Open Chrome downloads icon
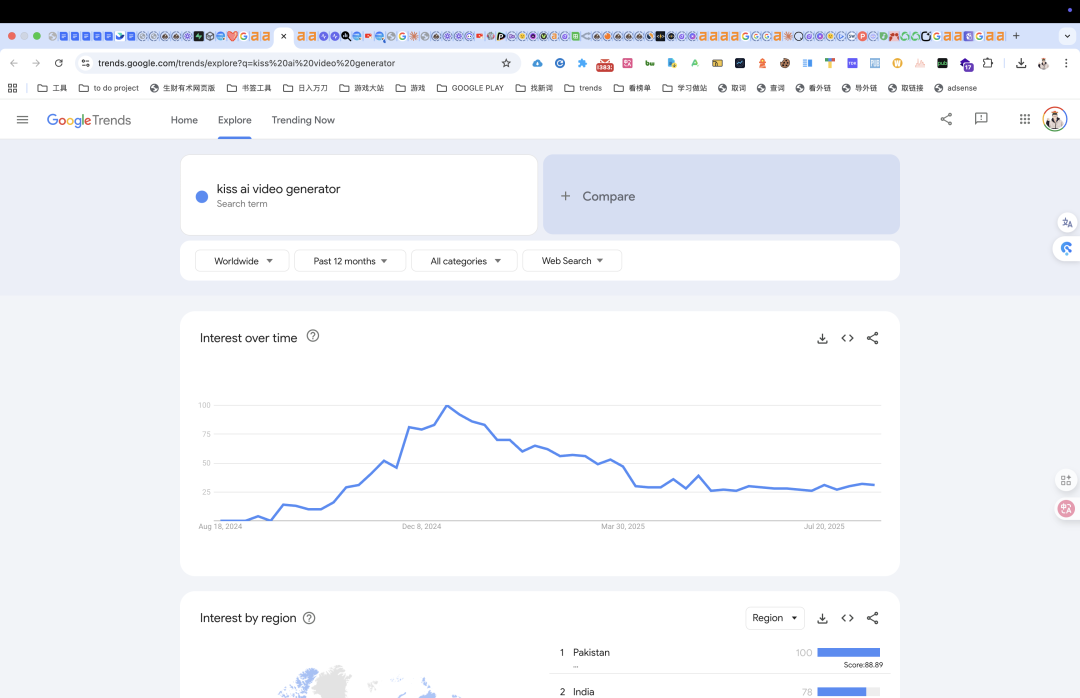The width and height of the screenshot is (1080, 698). pyautogui.click(x=1021, y=63)
